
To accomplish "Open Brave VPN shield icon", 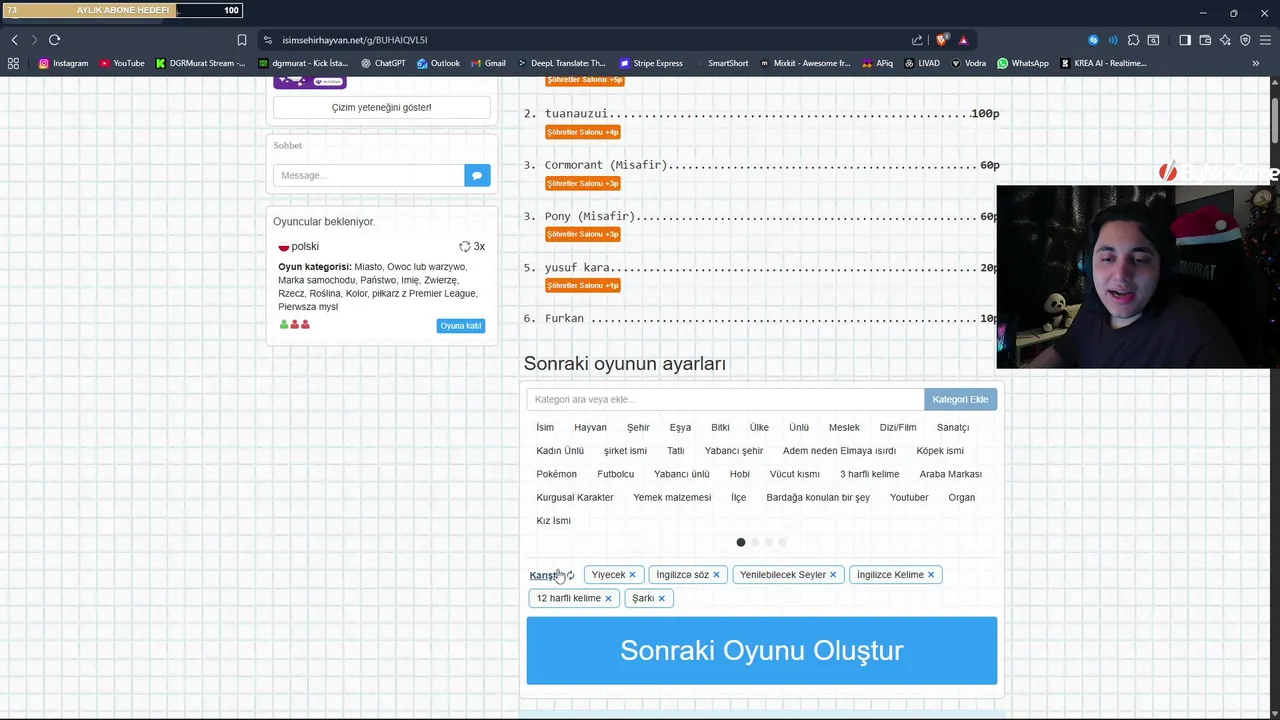I will click(1245, 40).
